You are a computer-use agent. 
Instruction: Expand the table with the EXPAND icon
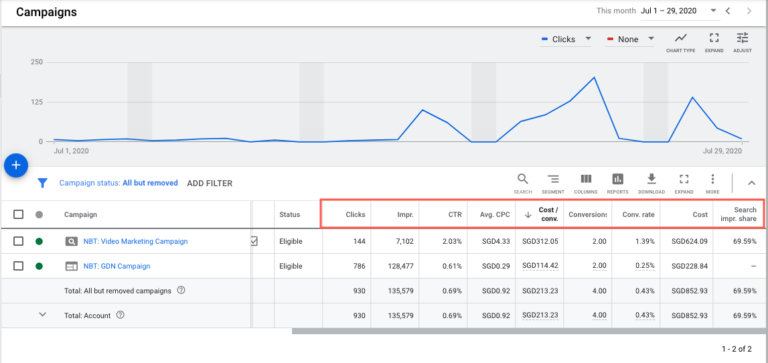pyautogui.click(x=684, y=184)
